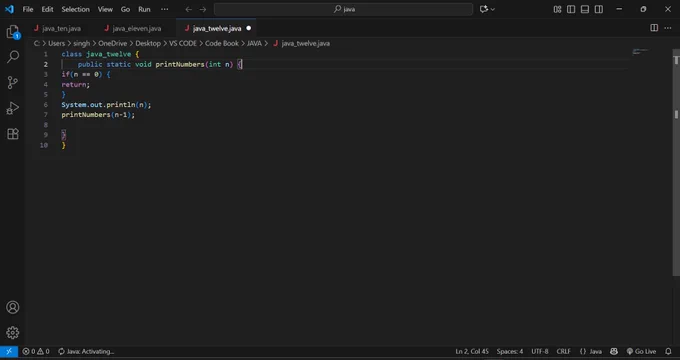Click Java: Activating status
680x360 pixels.
point(86,351)
